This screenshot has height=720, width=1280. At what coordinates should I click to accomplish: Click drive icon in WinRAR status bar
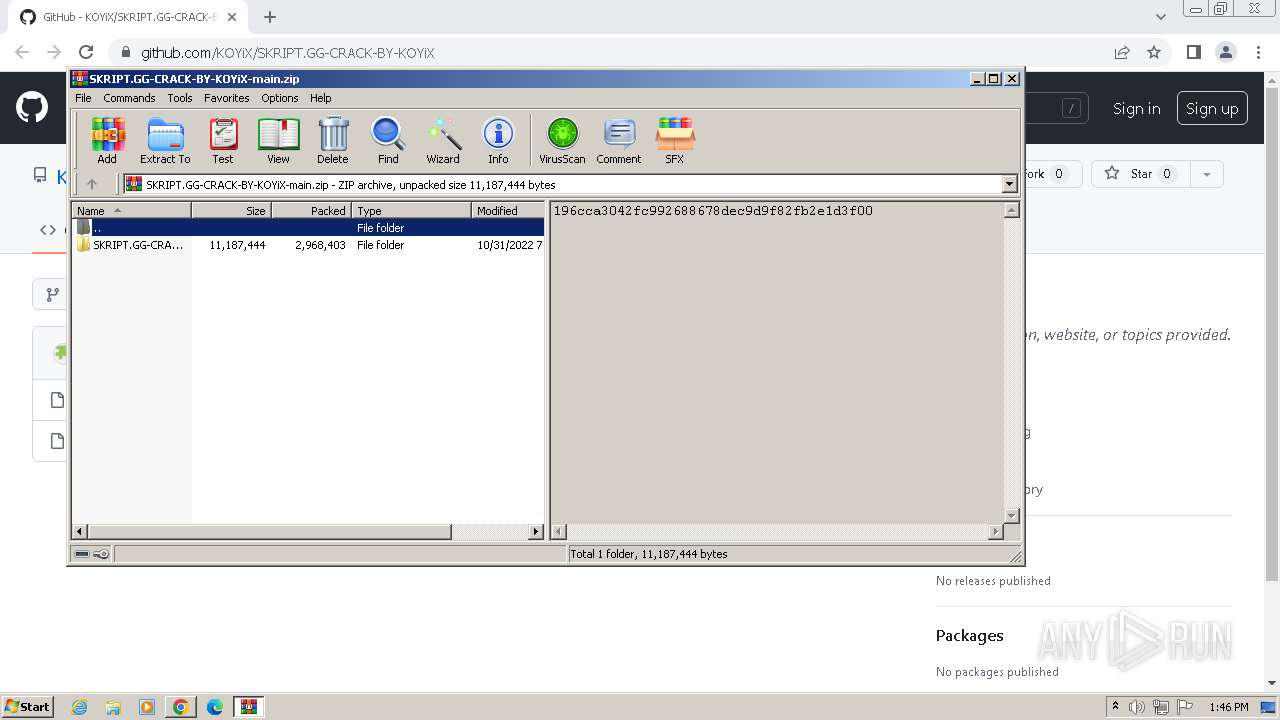pos(82,553)
